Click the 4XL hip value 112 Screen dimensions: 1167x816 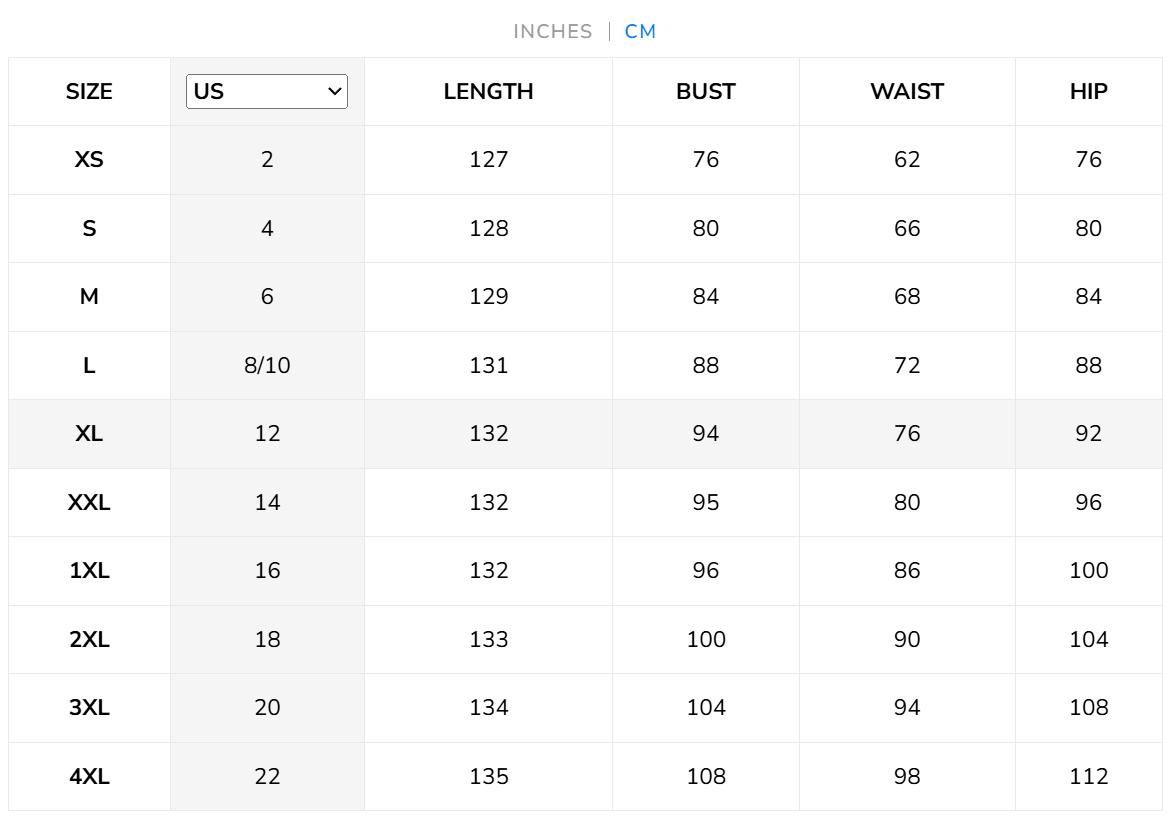click(x=1088, y=777)
